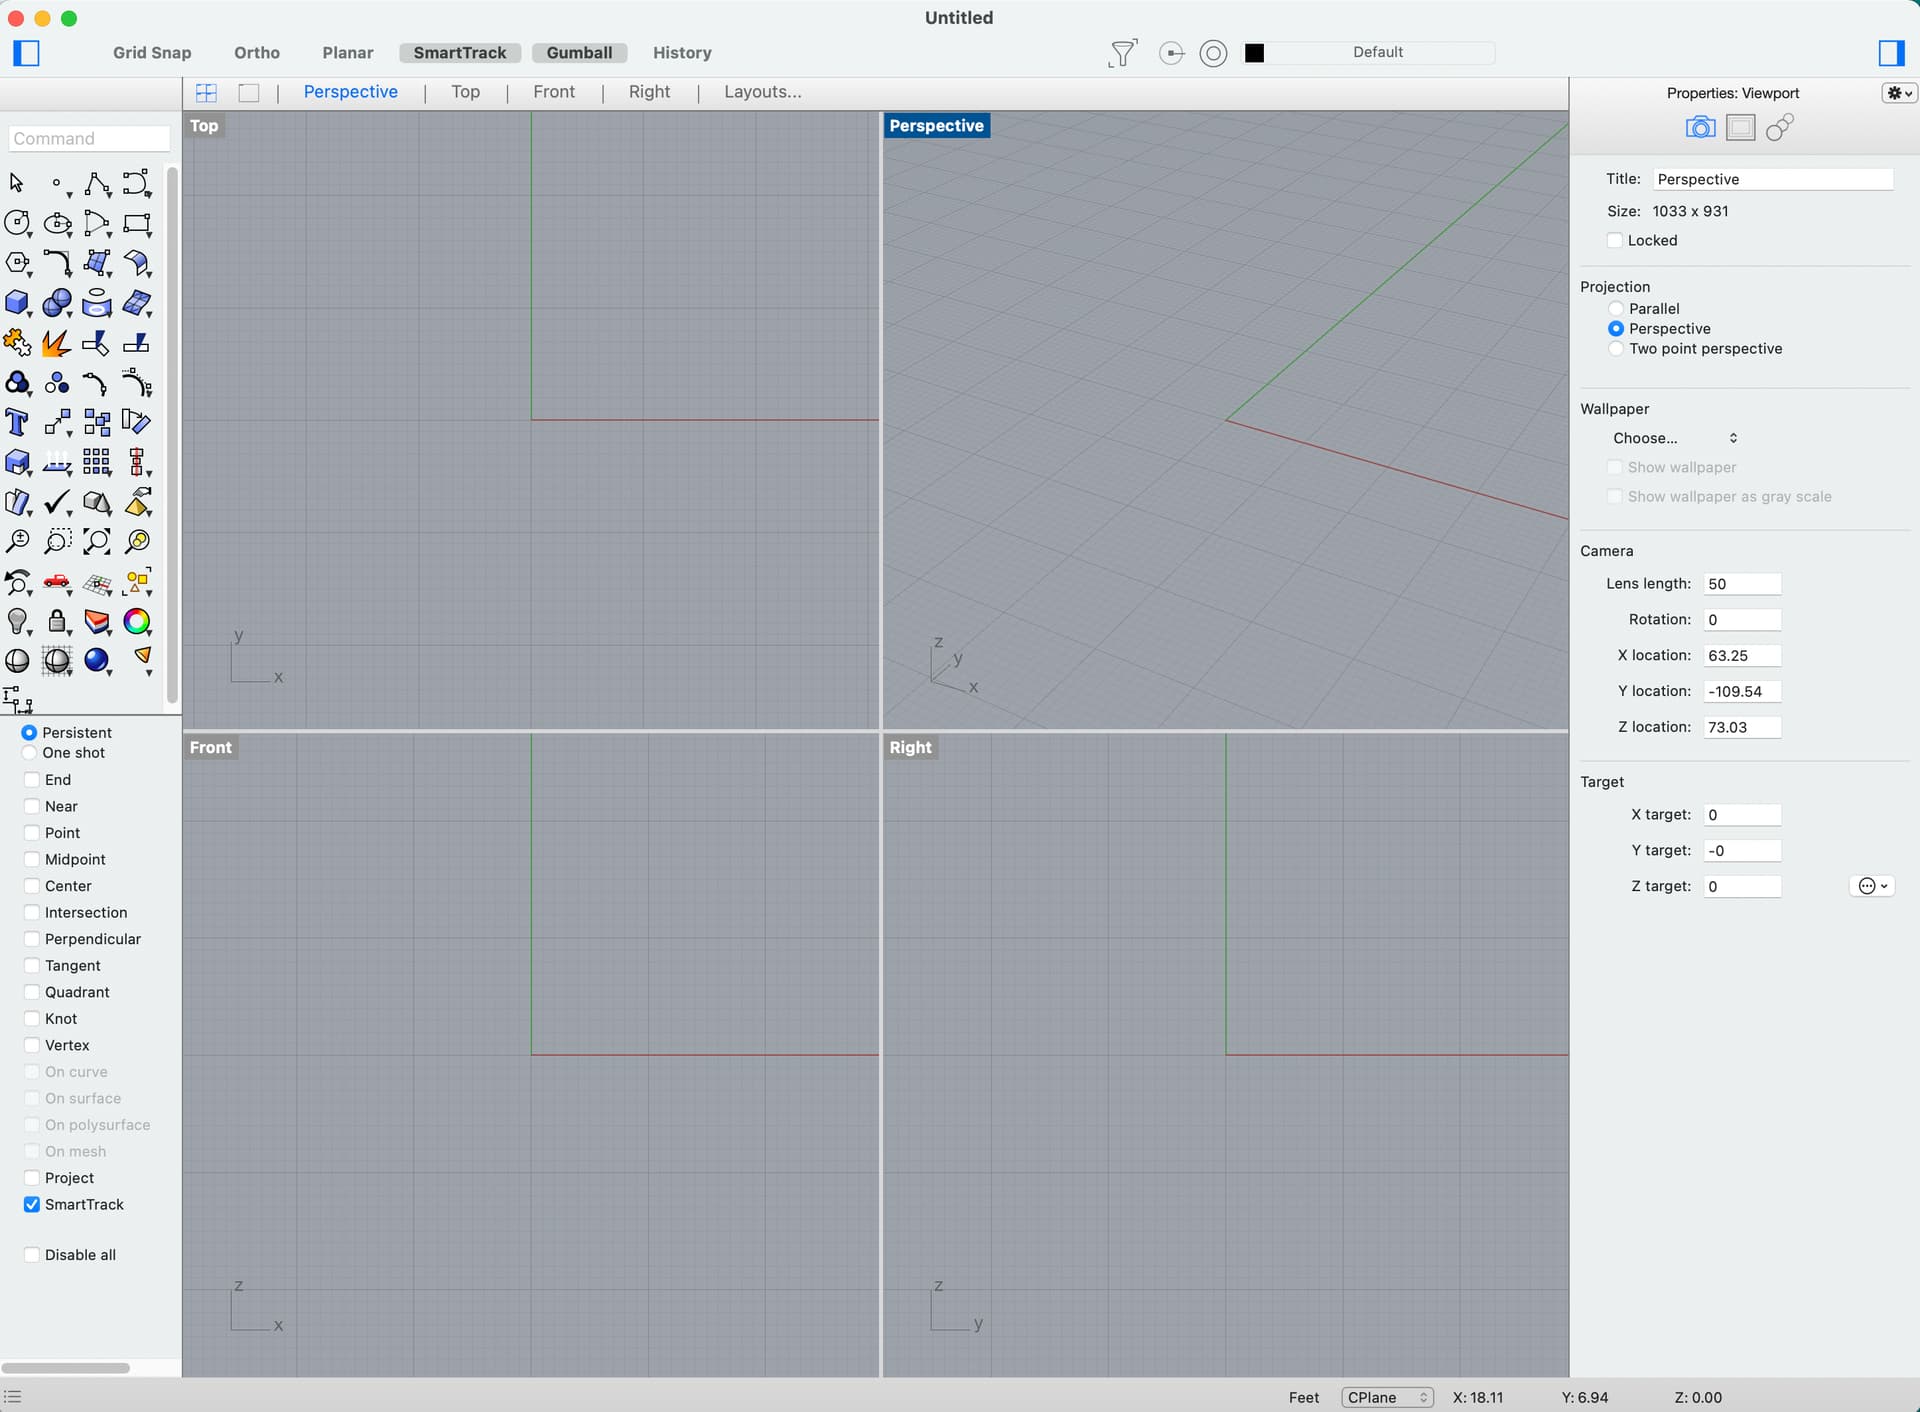Open the Layouts... tab

pyautogui.click(x=762, y=92)
